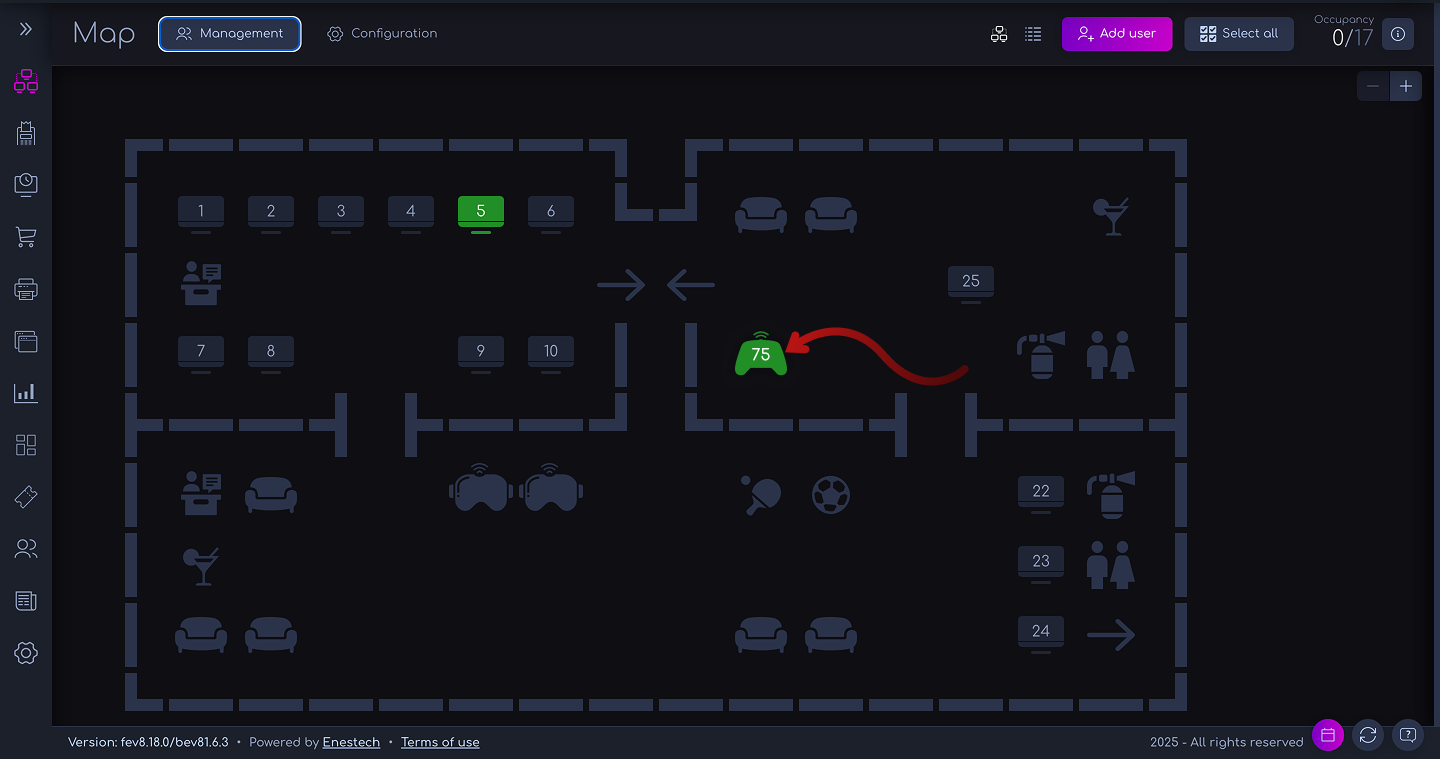Screen dimensions: 1440x759
Task: Select the green computer 5
Action: click(x=481, y=213)
